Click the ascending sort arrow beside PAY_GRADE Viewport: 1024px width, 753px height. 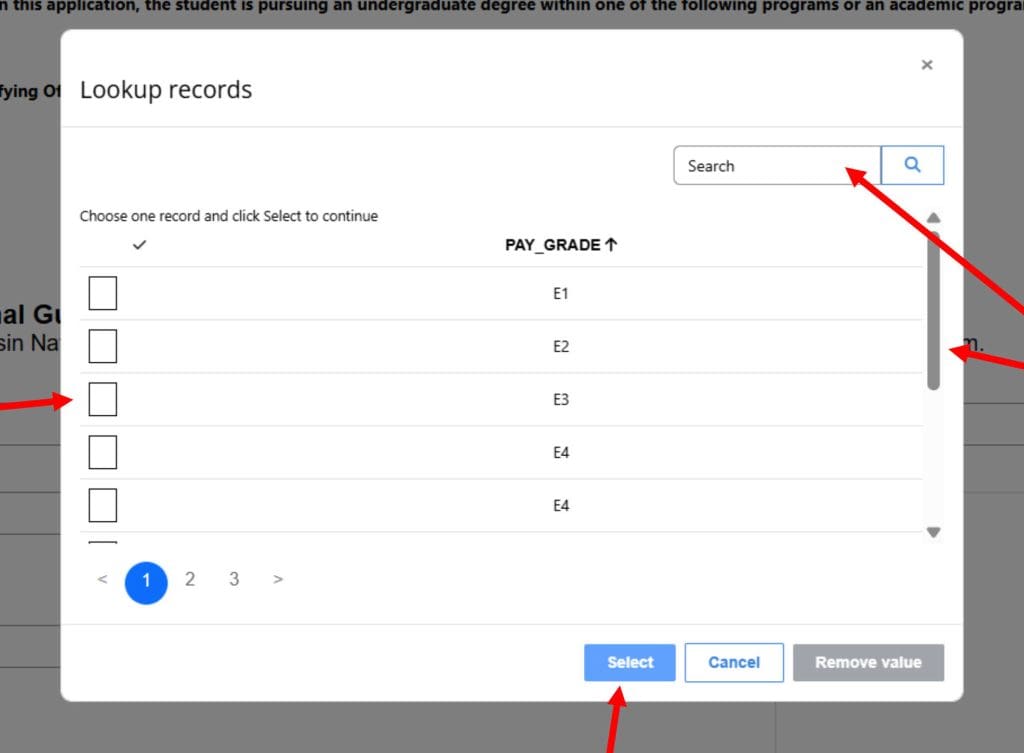tap(611, 244)
